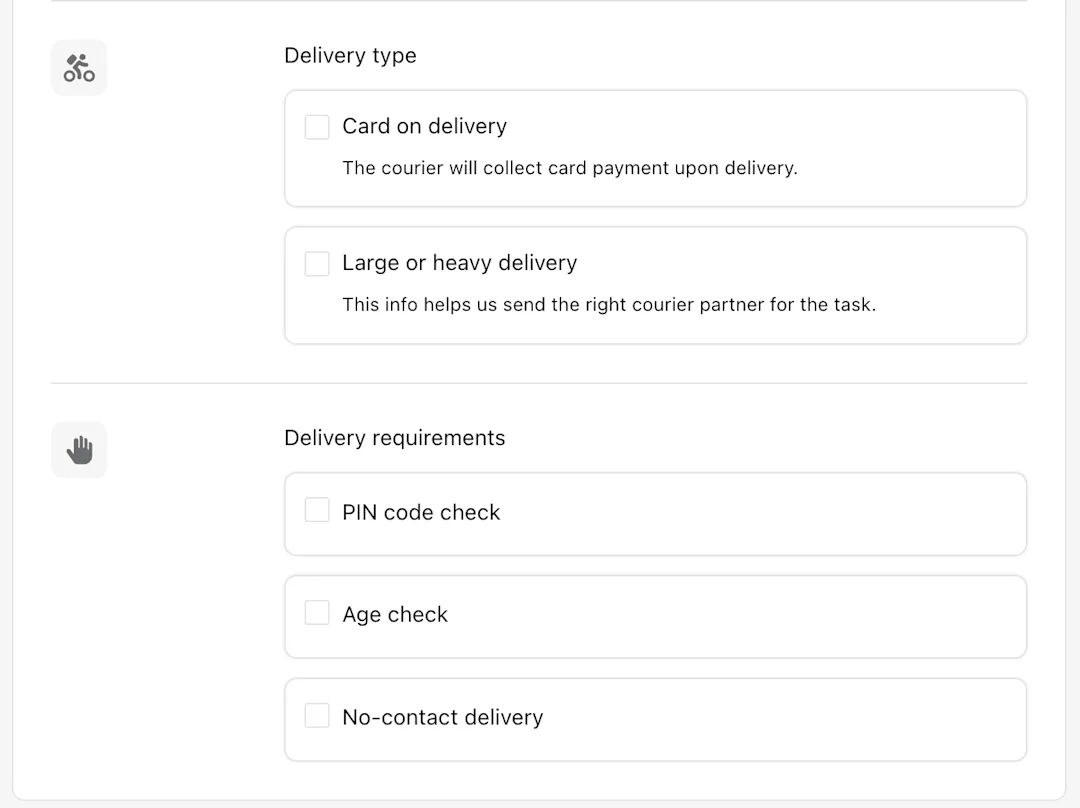
Task: Click the Delivery requirements section heading
Action: (395, 437)
